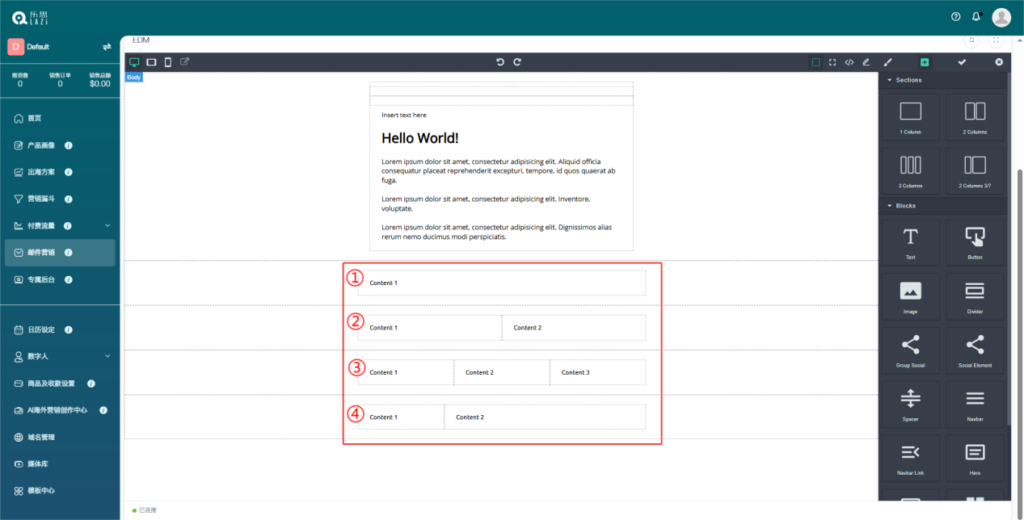Toggle the green blocks panel button
The height and width of the screenshot is (520, 1024).
[925, 62]
